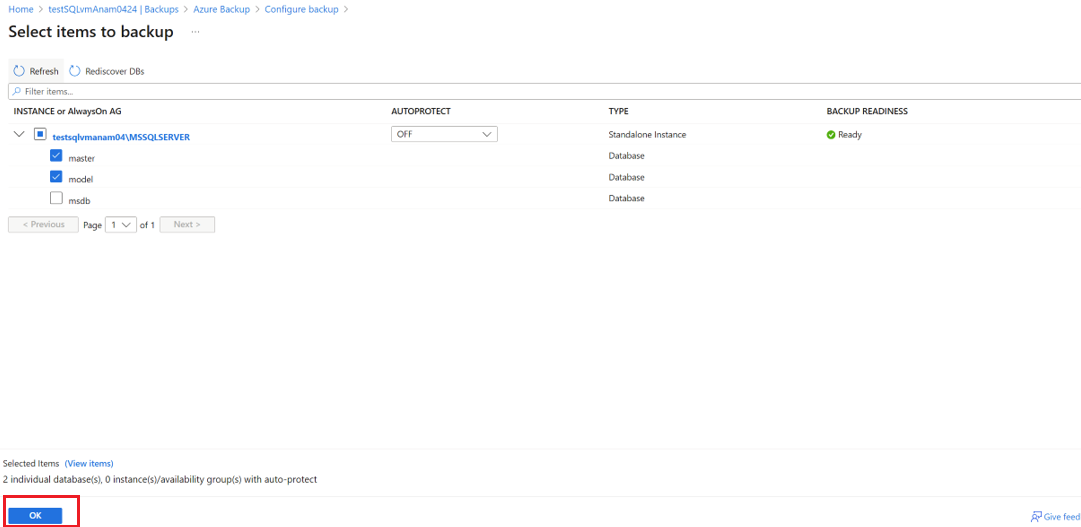Click the Refresh button label
The height and width of the screenshot is (527, 1081).
[44, 71]
